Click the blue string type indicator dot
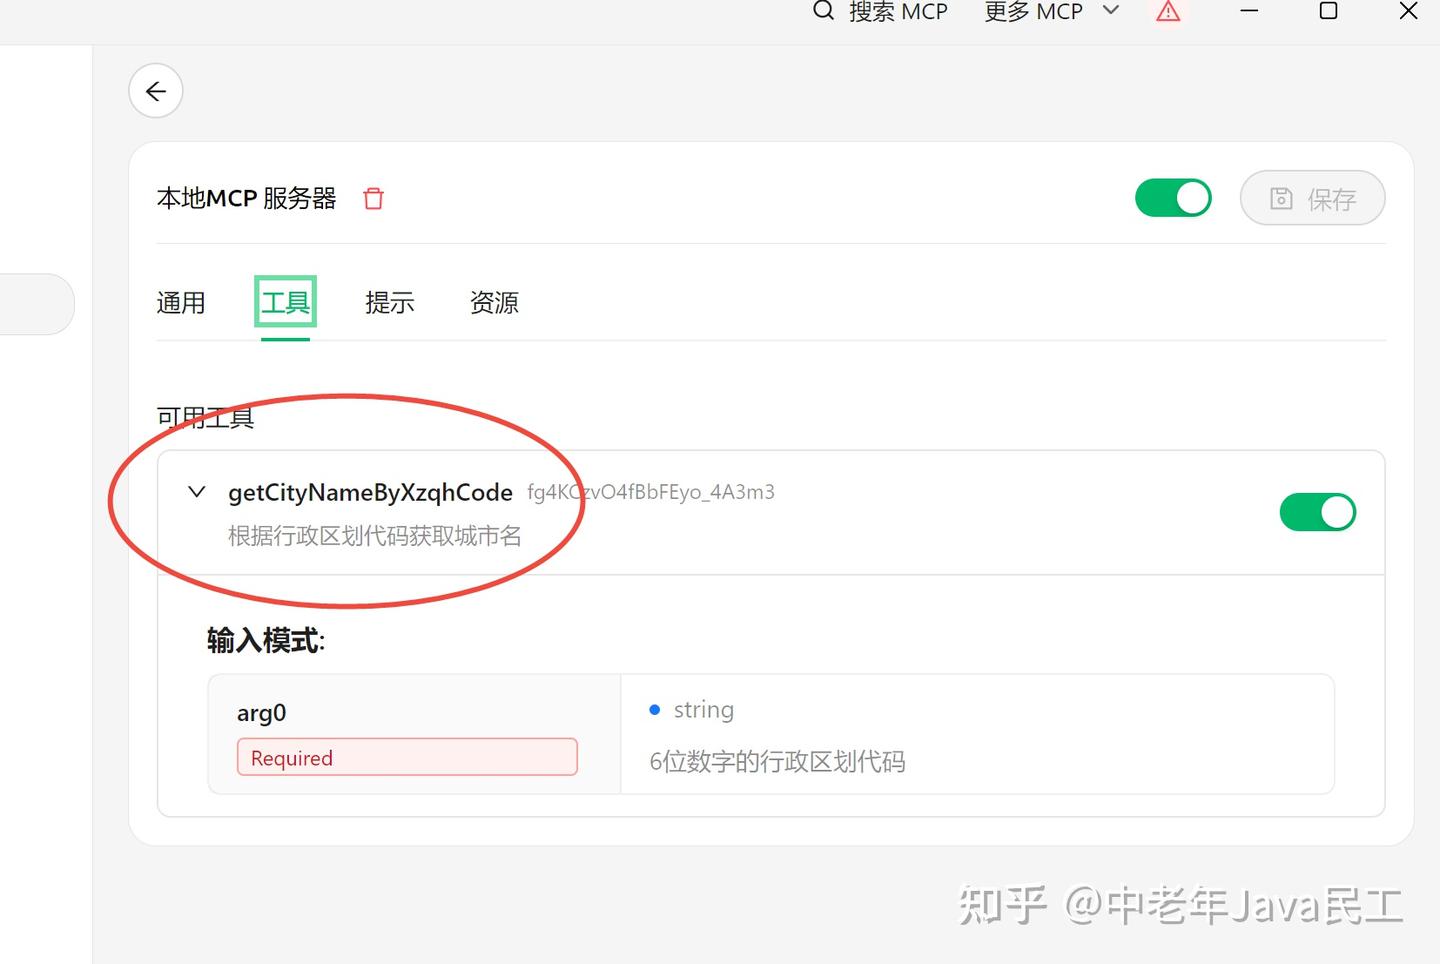Screen dimensions: 1440x964 (655, 709)
